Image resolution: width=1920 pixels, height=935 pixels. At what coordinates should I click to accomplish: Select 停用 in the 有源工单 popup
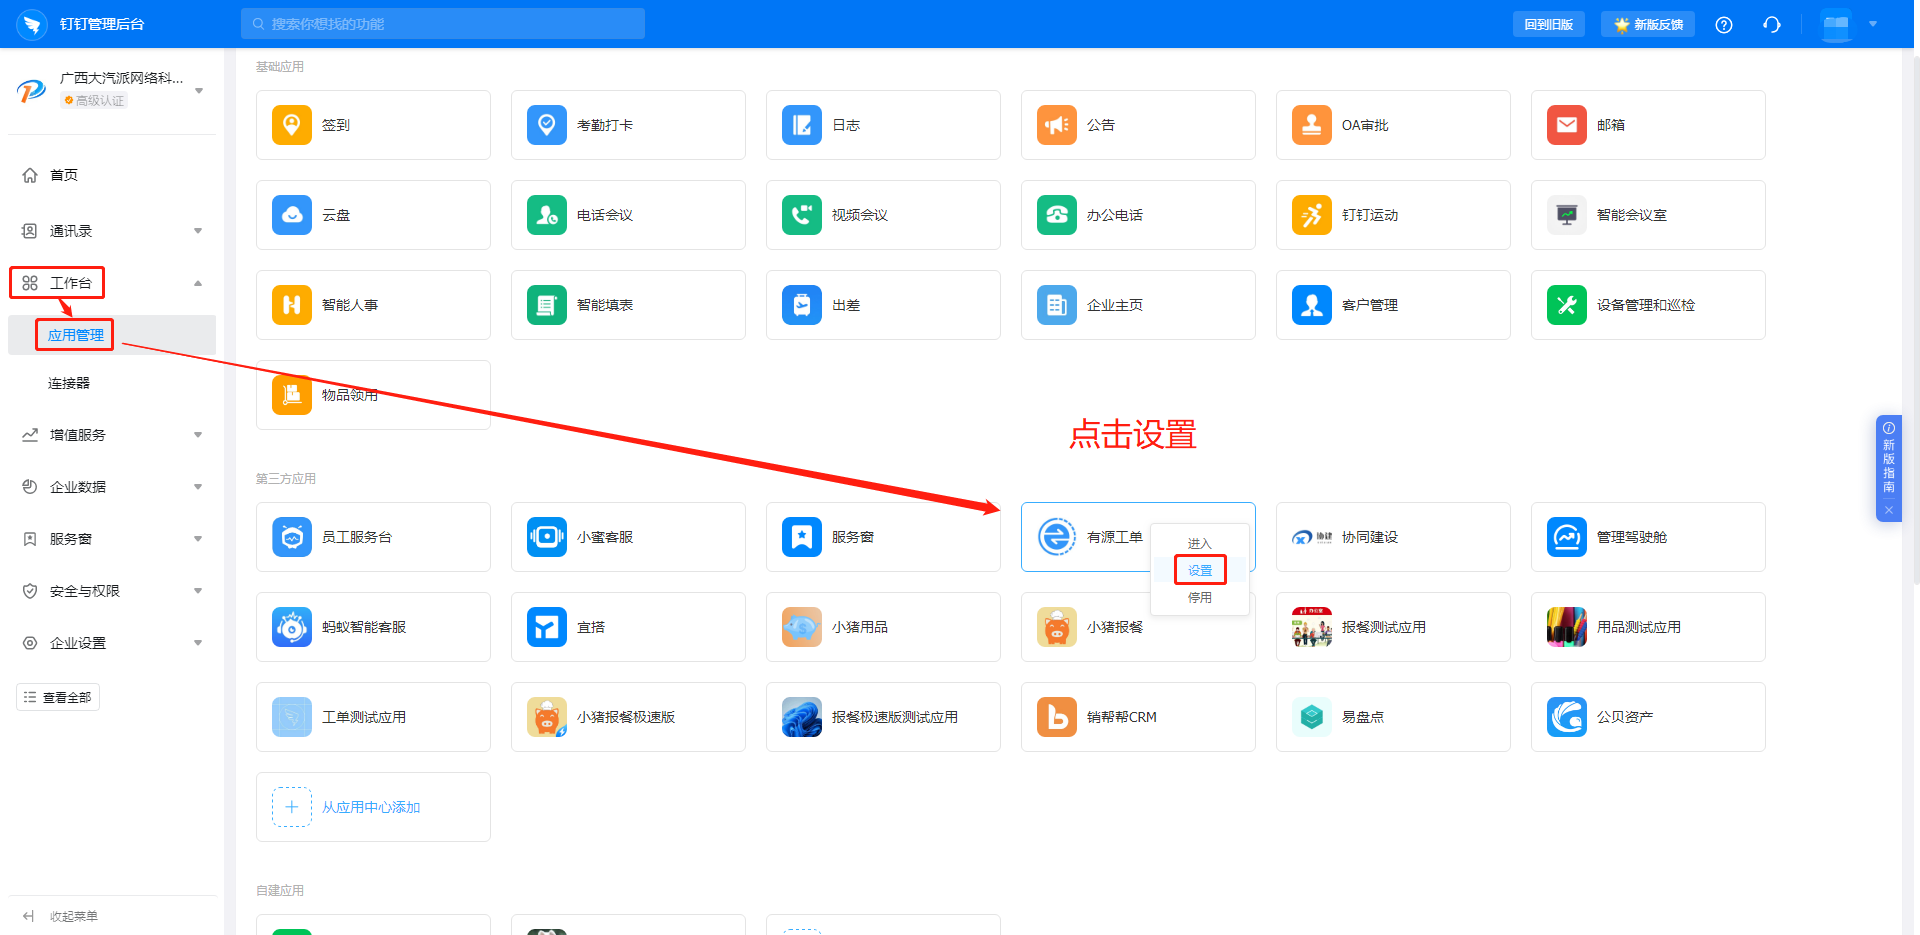coord(1199,597)
